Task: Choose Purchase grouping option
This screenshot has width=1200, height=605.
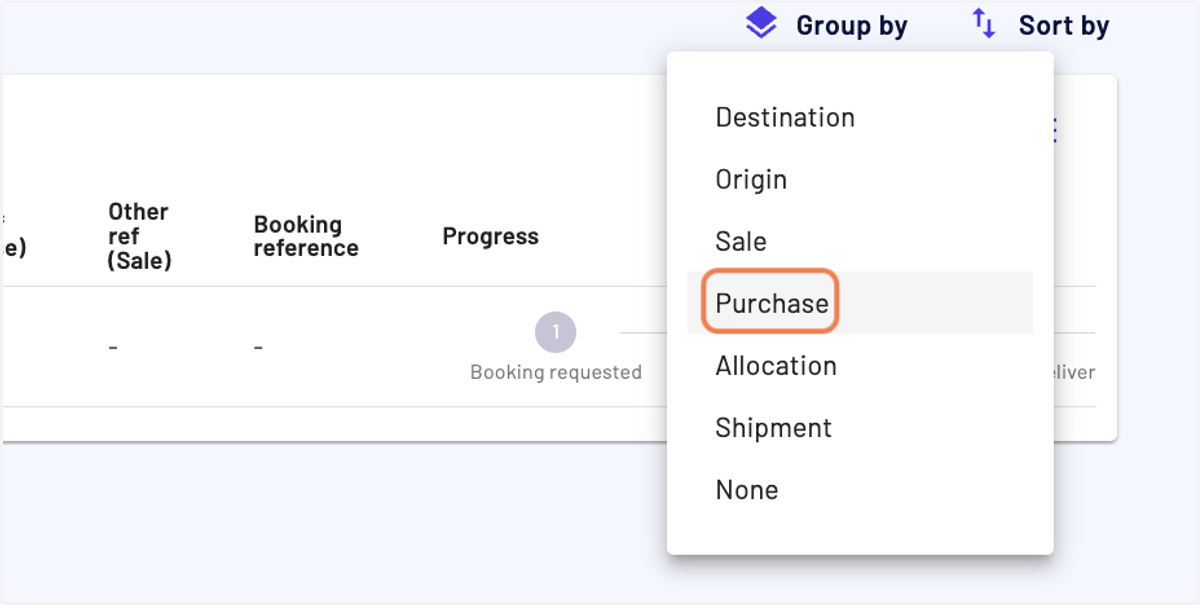Action: coord(860,303)
